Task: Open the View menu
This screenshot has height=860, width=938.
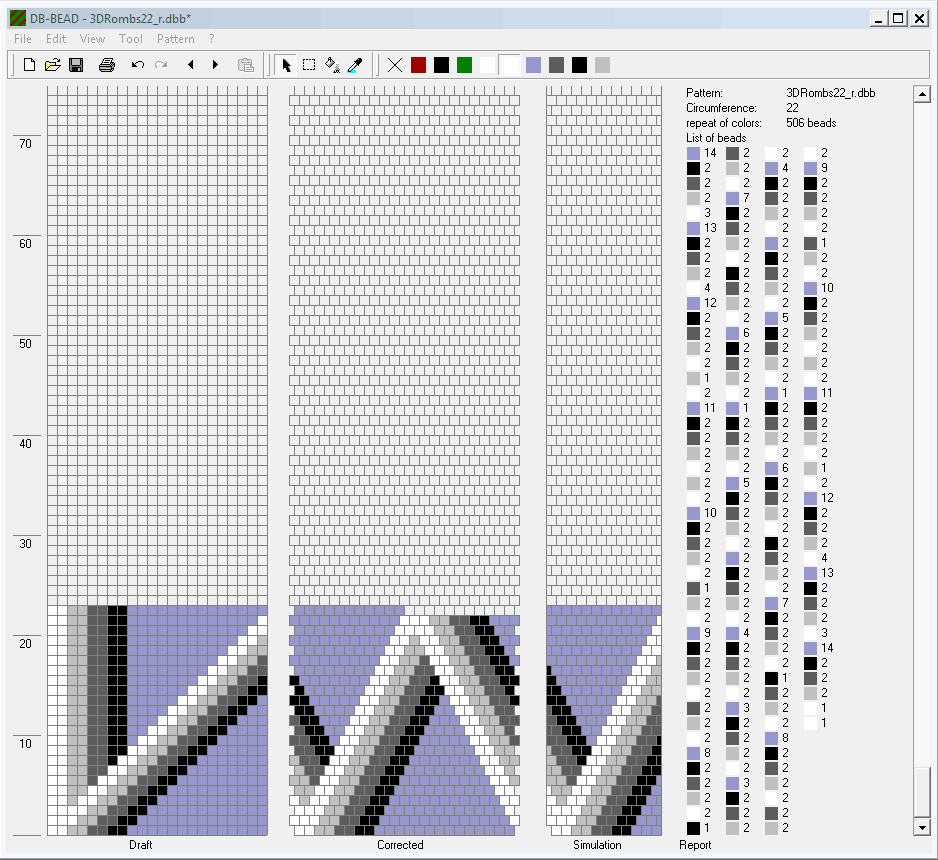Action: point(92,39)
